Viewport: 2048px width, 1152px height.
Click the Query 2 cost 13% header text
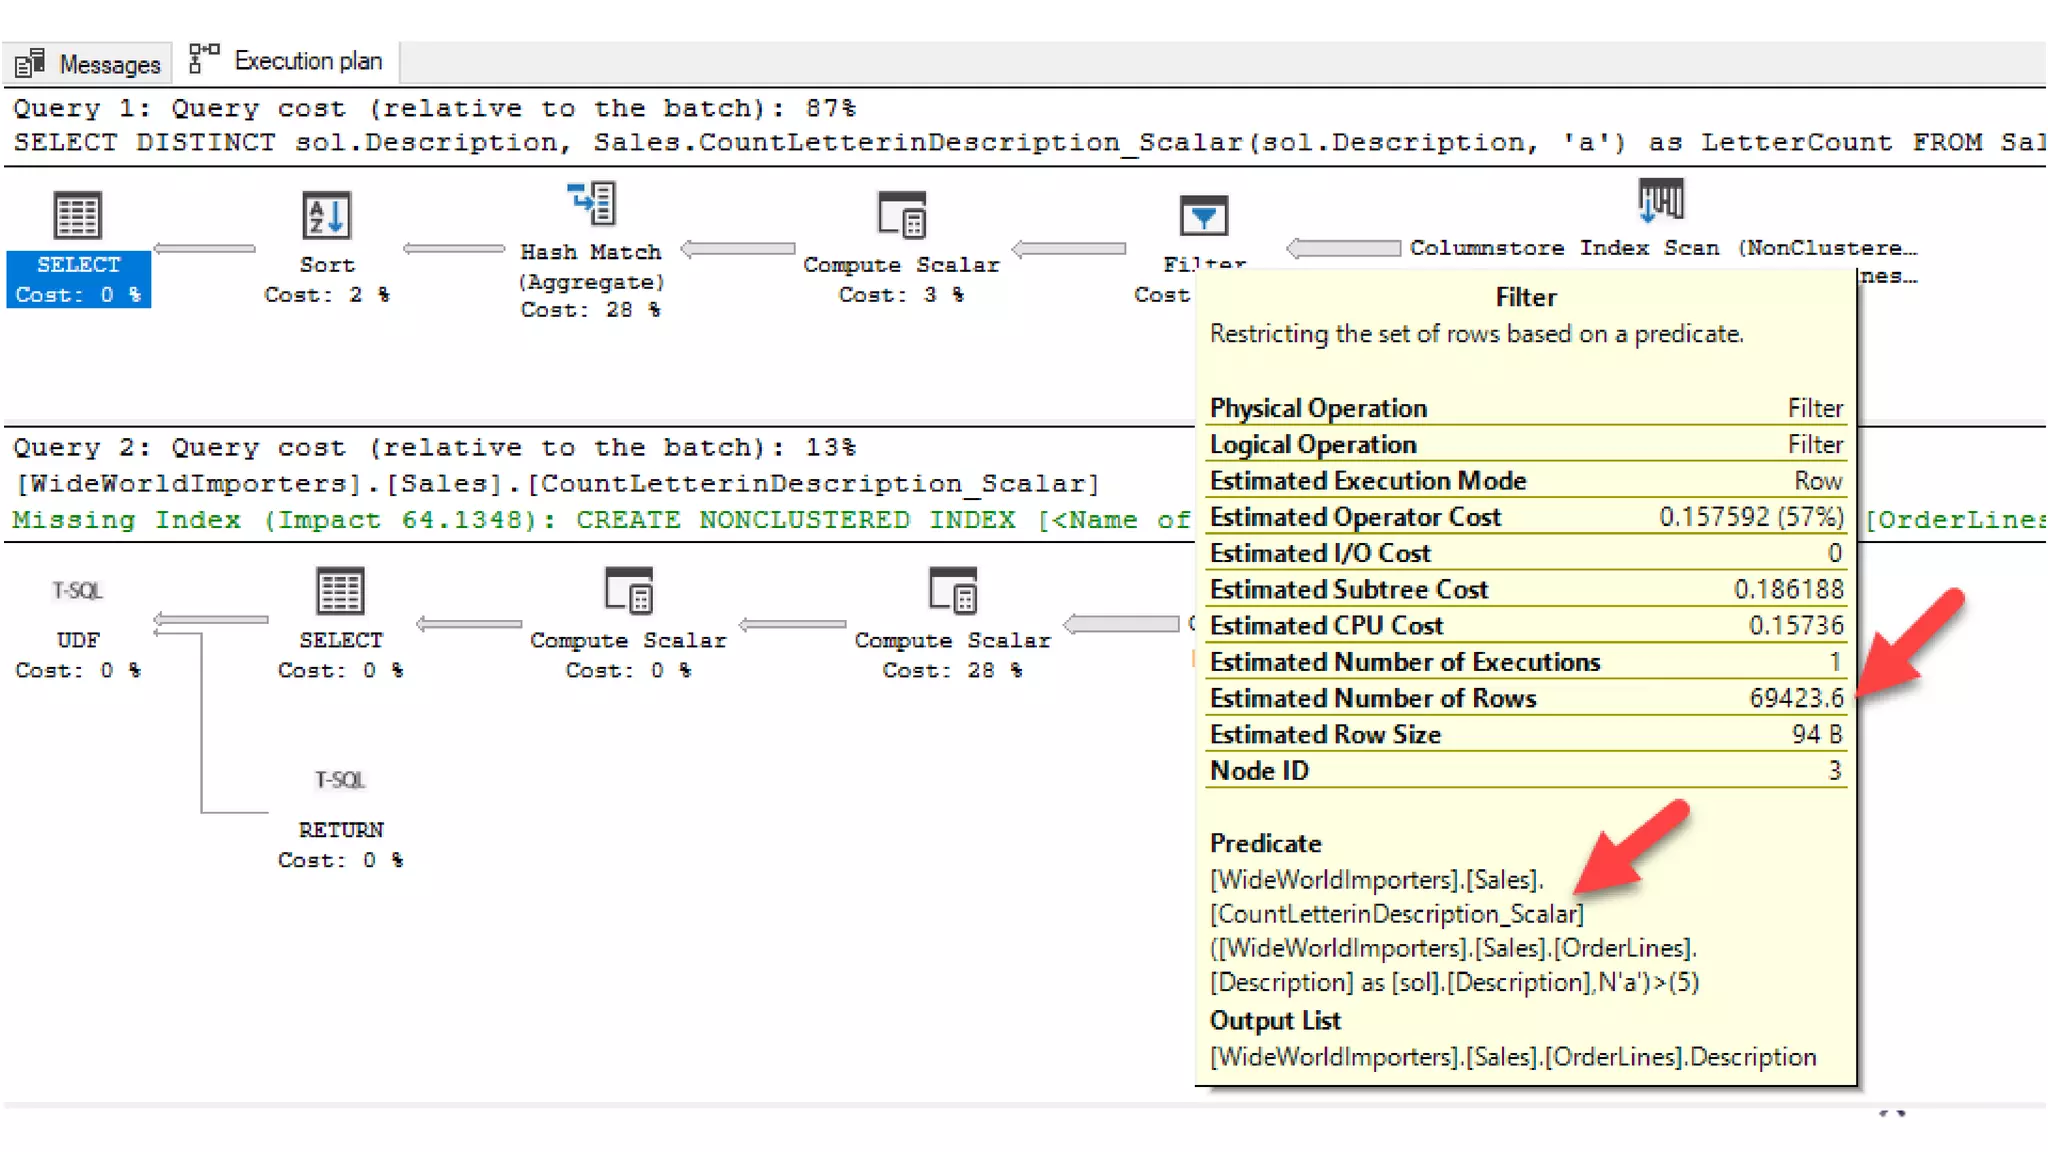(434, 447)
